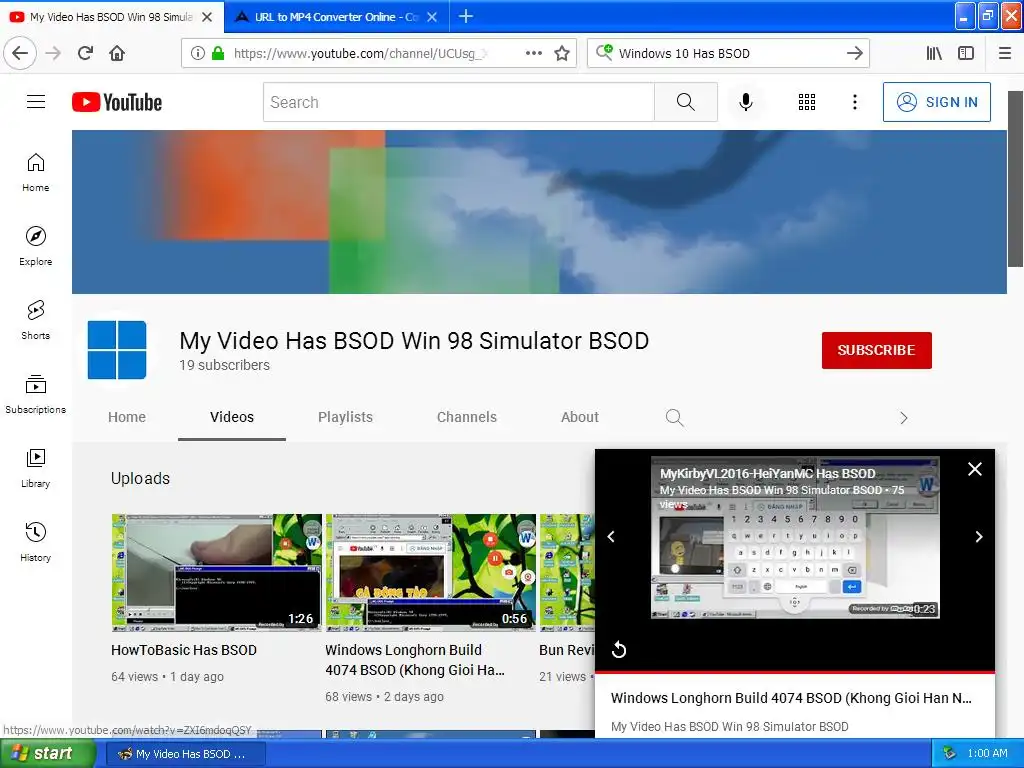Open Home in YouTube sidebar
The width and height of the screenshot is (1024, 768).
click(36, 172)
